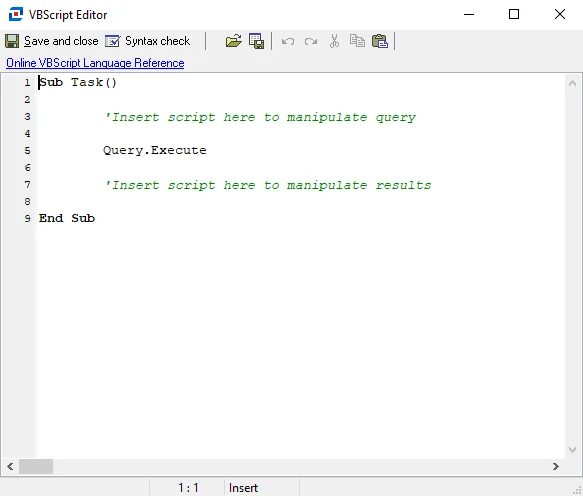
Task: Click the comment 'Insert script here to manipulate results'
Action: (x=268, y=185)
